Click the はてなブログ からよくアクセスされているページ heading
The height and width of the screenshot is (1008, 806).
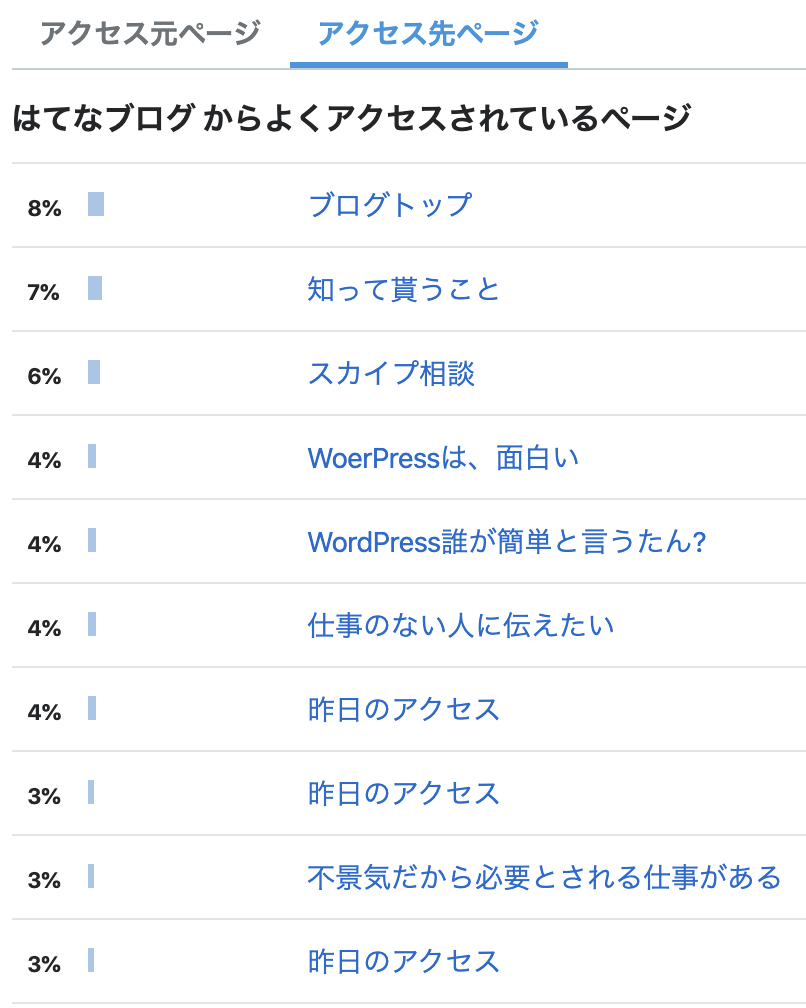352,118
